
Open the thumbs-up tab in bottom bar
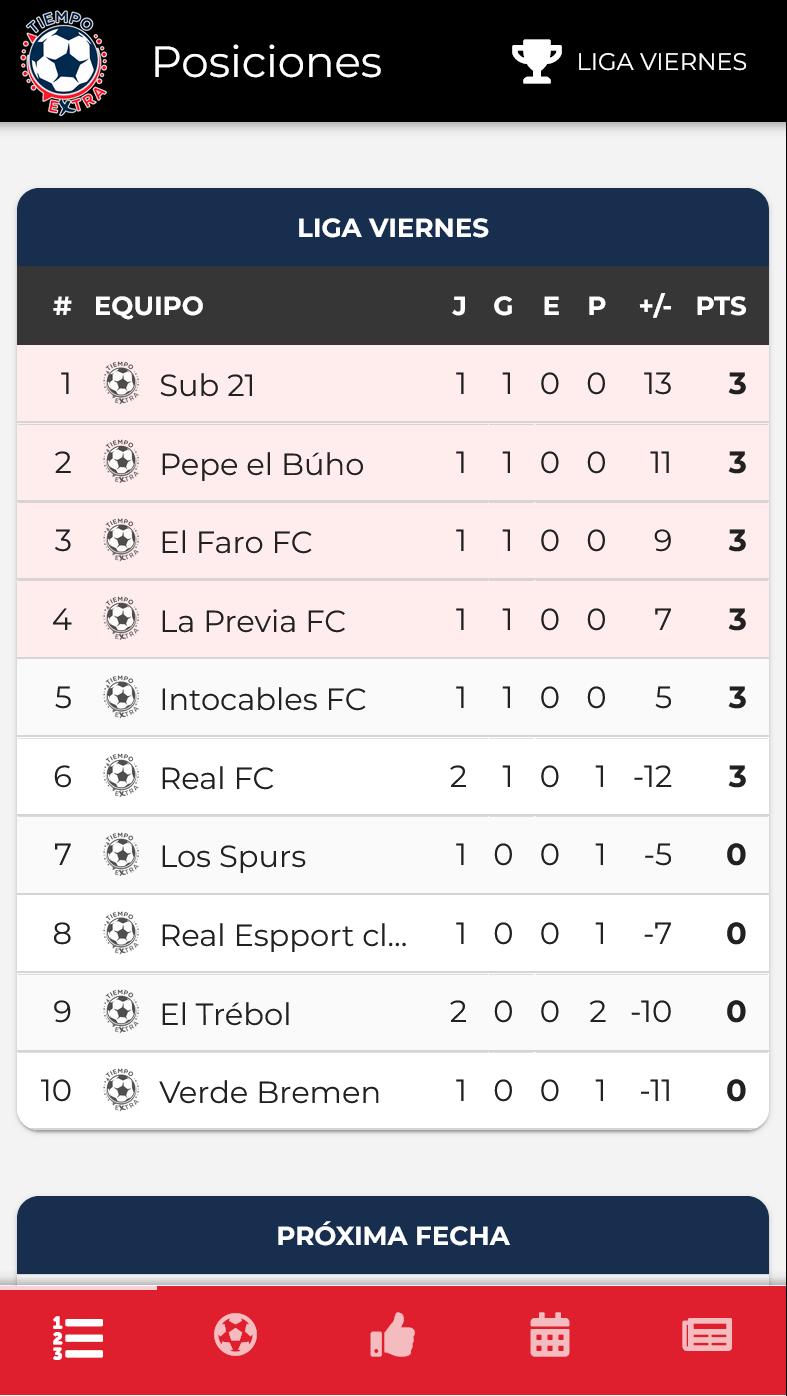coord(392,1335)
